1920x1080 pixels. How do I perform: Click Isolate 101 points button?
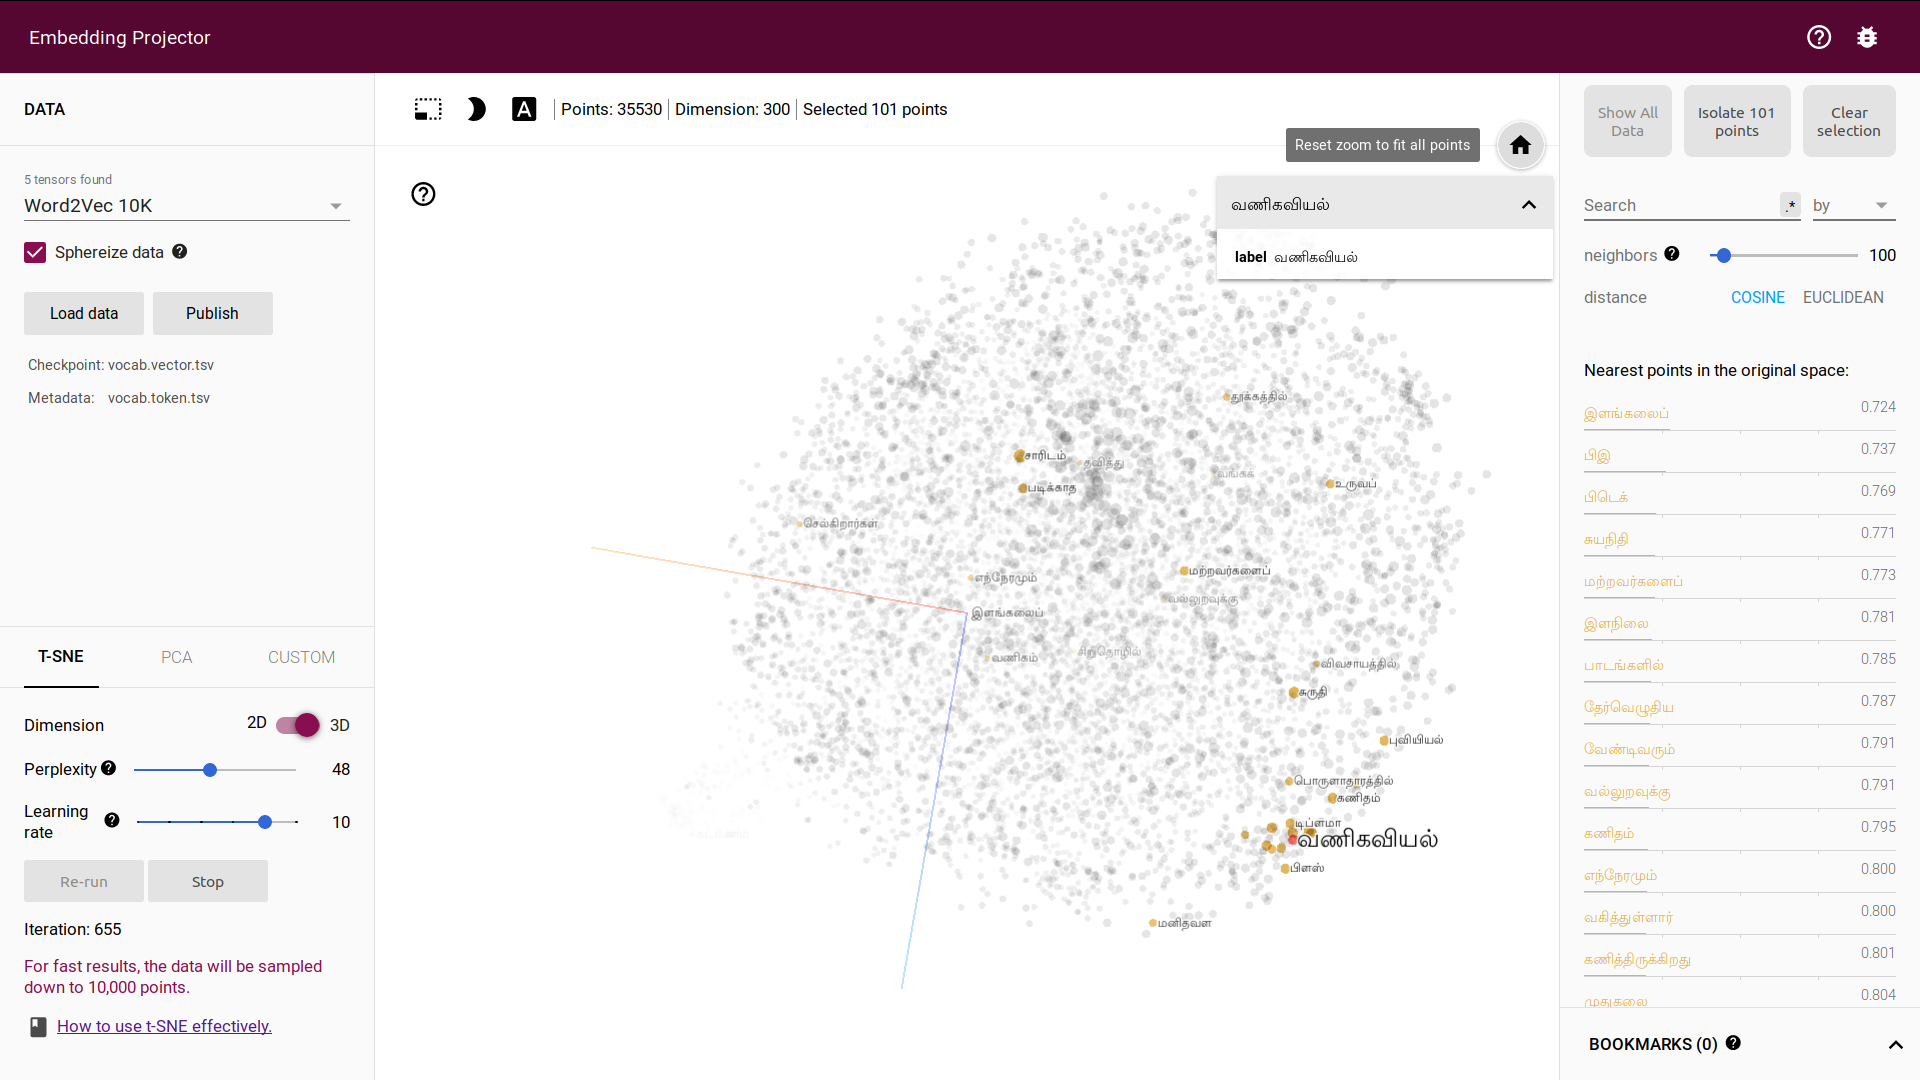coord(1736,121)
